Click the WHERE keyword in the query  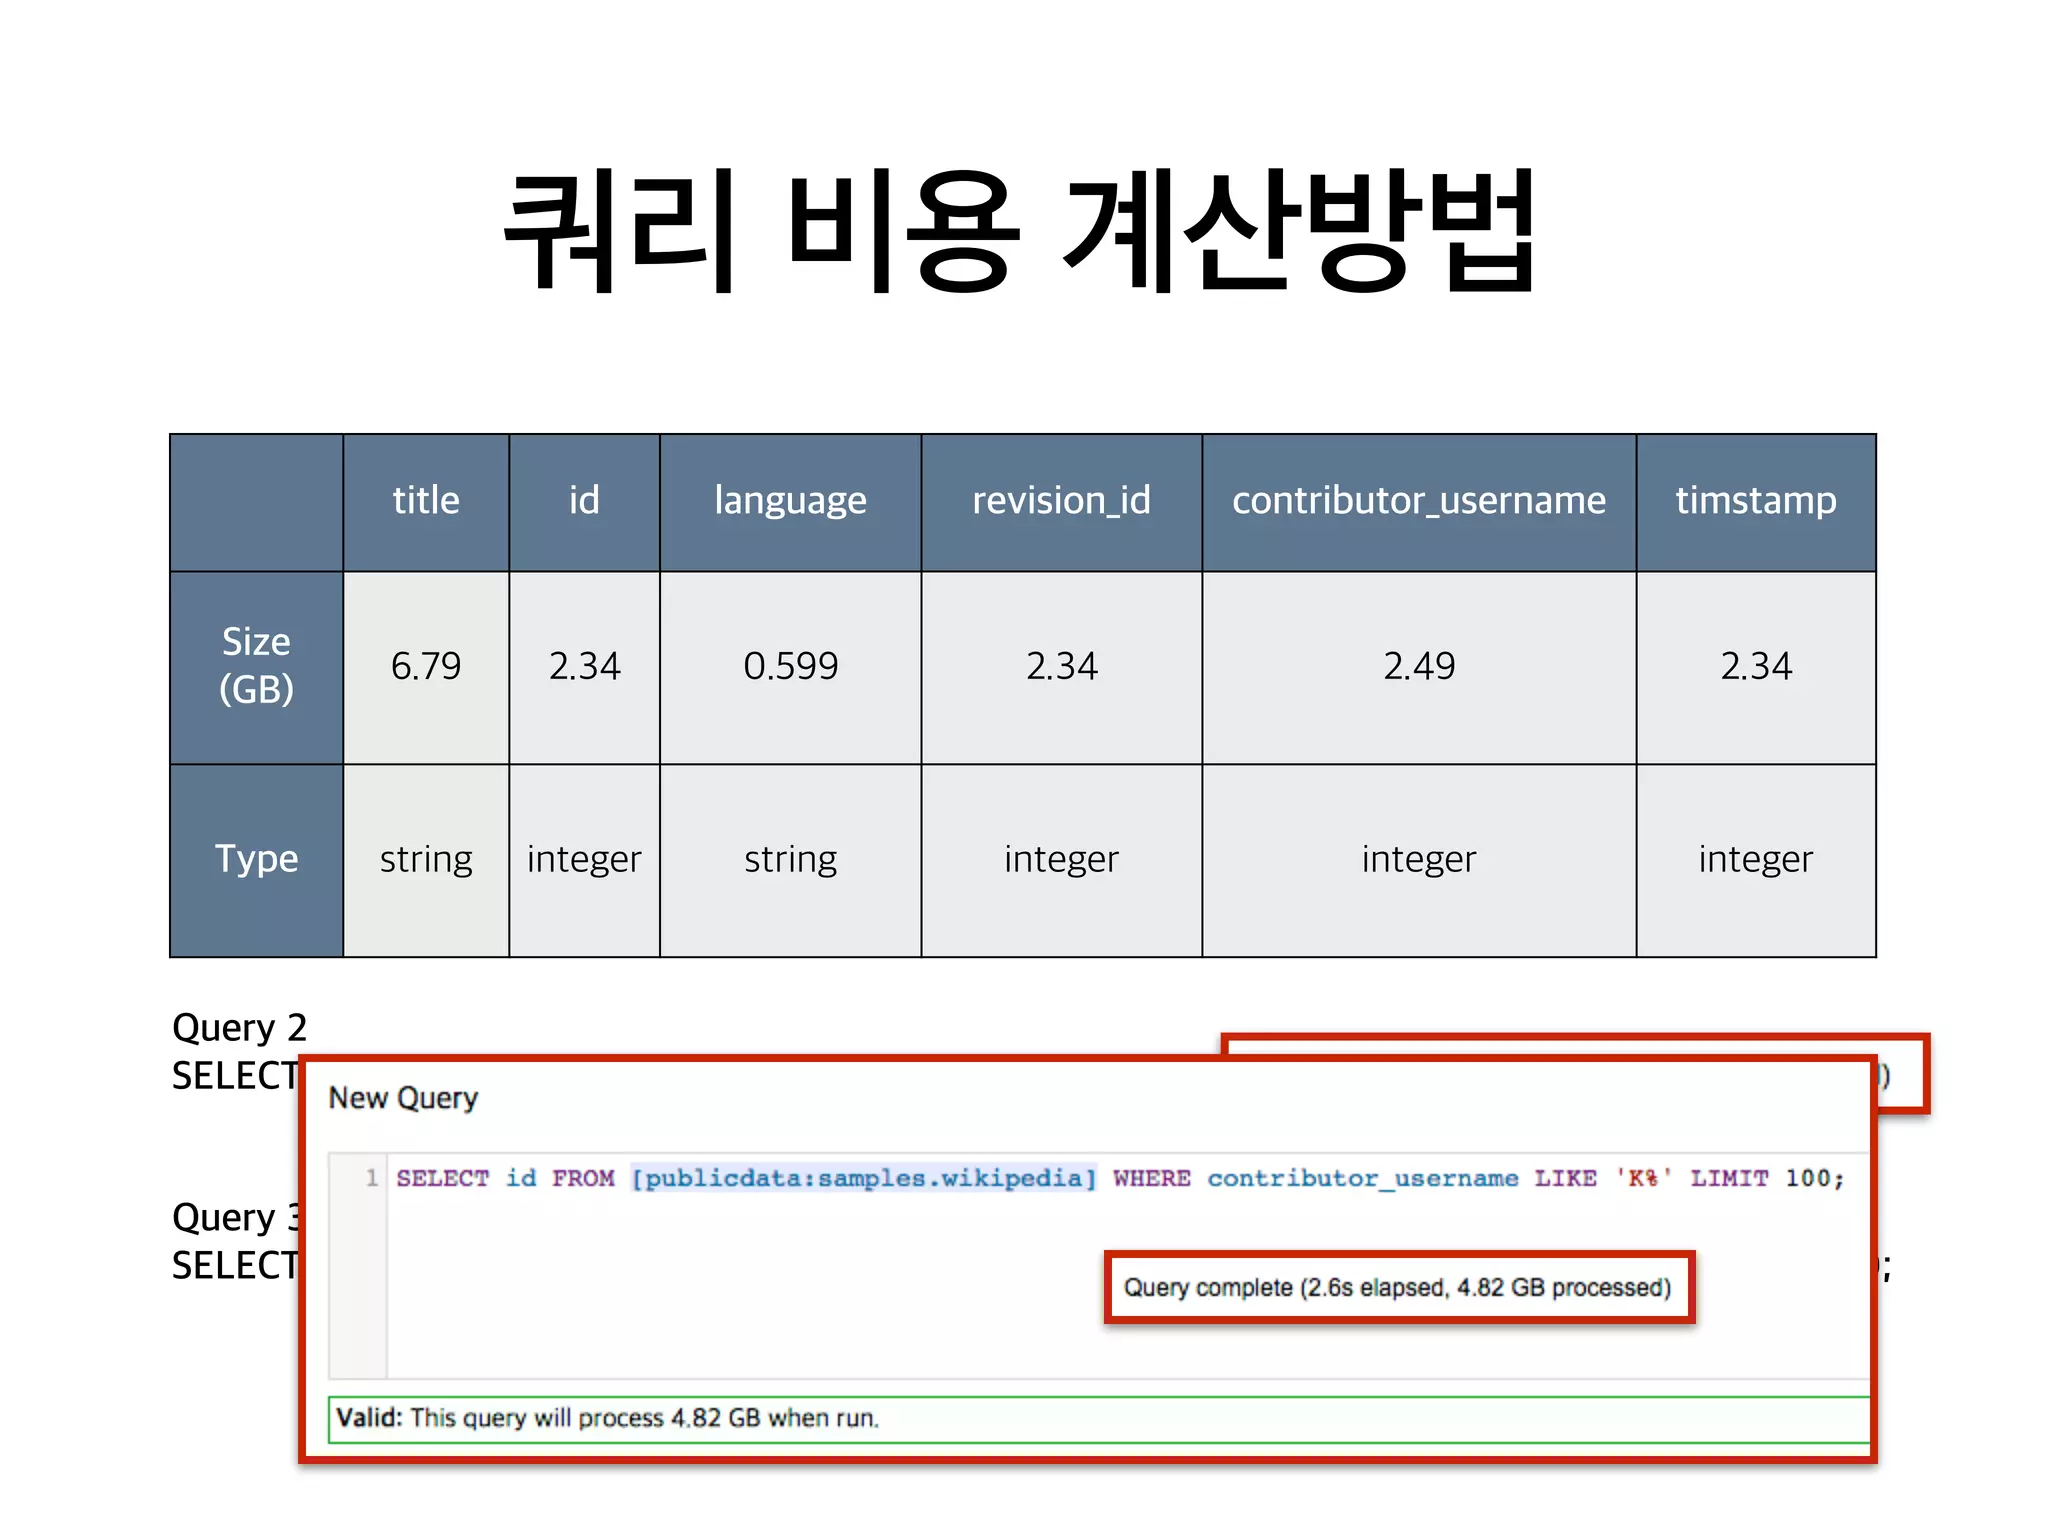(x=1151, y=1178)
